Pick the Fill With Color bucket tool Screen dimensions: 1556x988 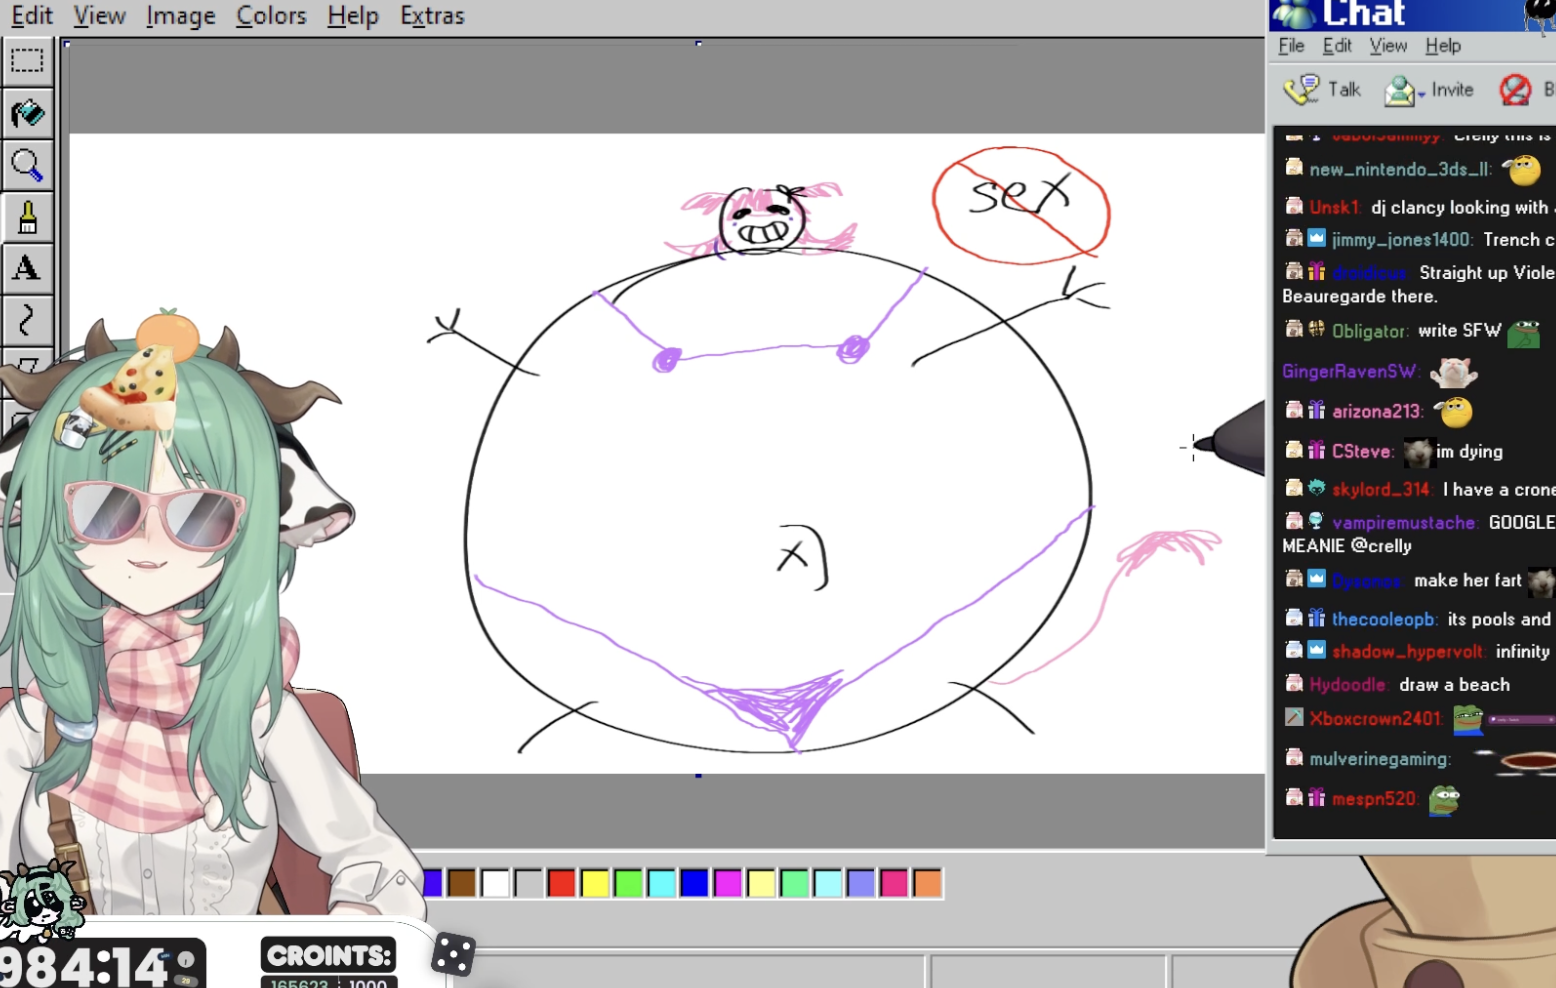click(x=27, y=113)
